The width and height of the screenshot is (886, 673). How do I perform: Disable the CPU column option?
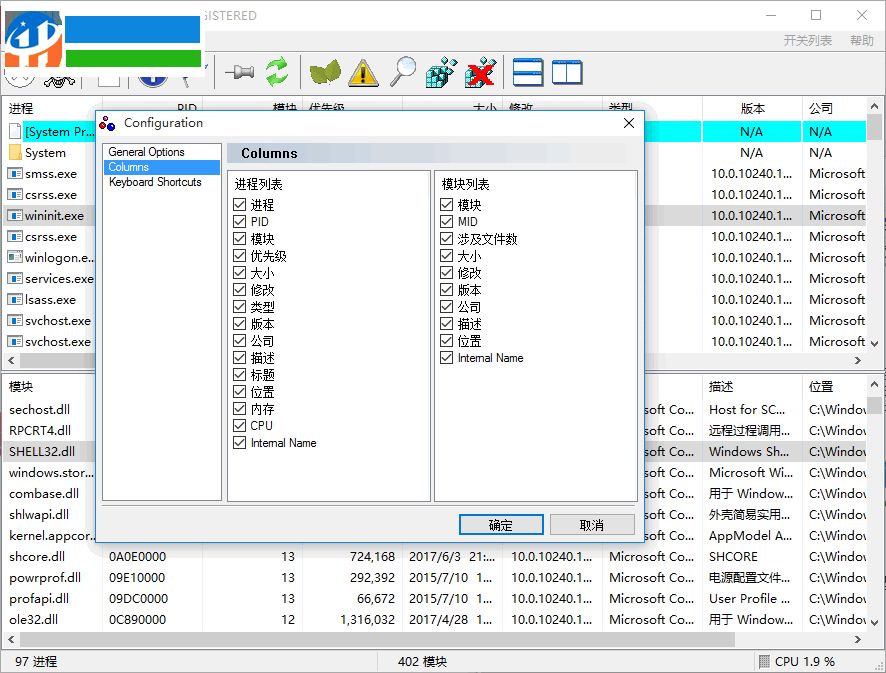tap(240, 425)
